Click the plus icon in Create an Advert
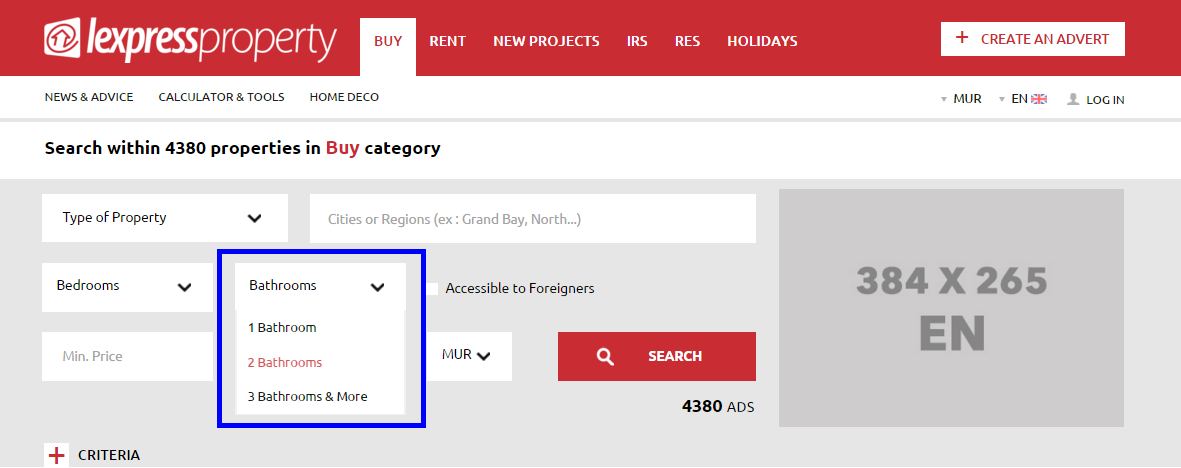Screen dimensions: 1181x468 (961, 38)
